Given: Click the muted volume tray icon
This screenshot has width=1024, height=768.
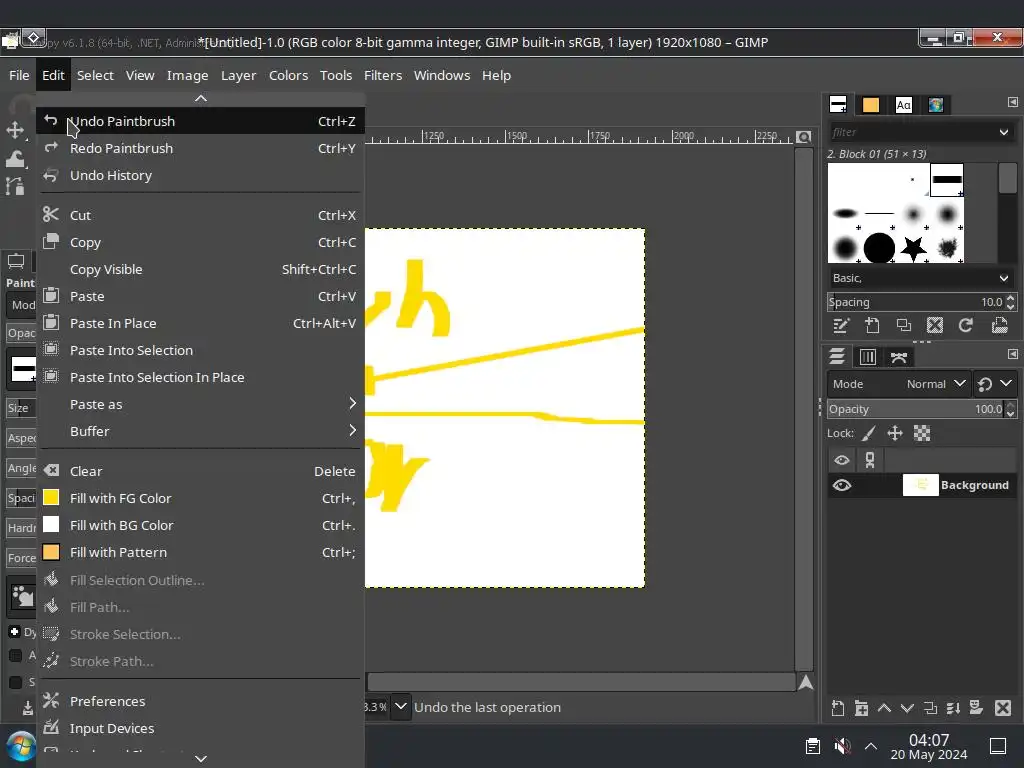Looking at the screenshot, I should click(842, 746).
